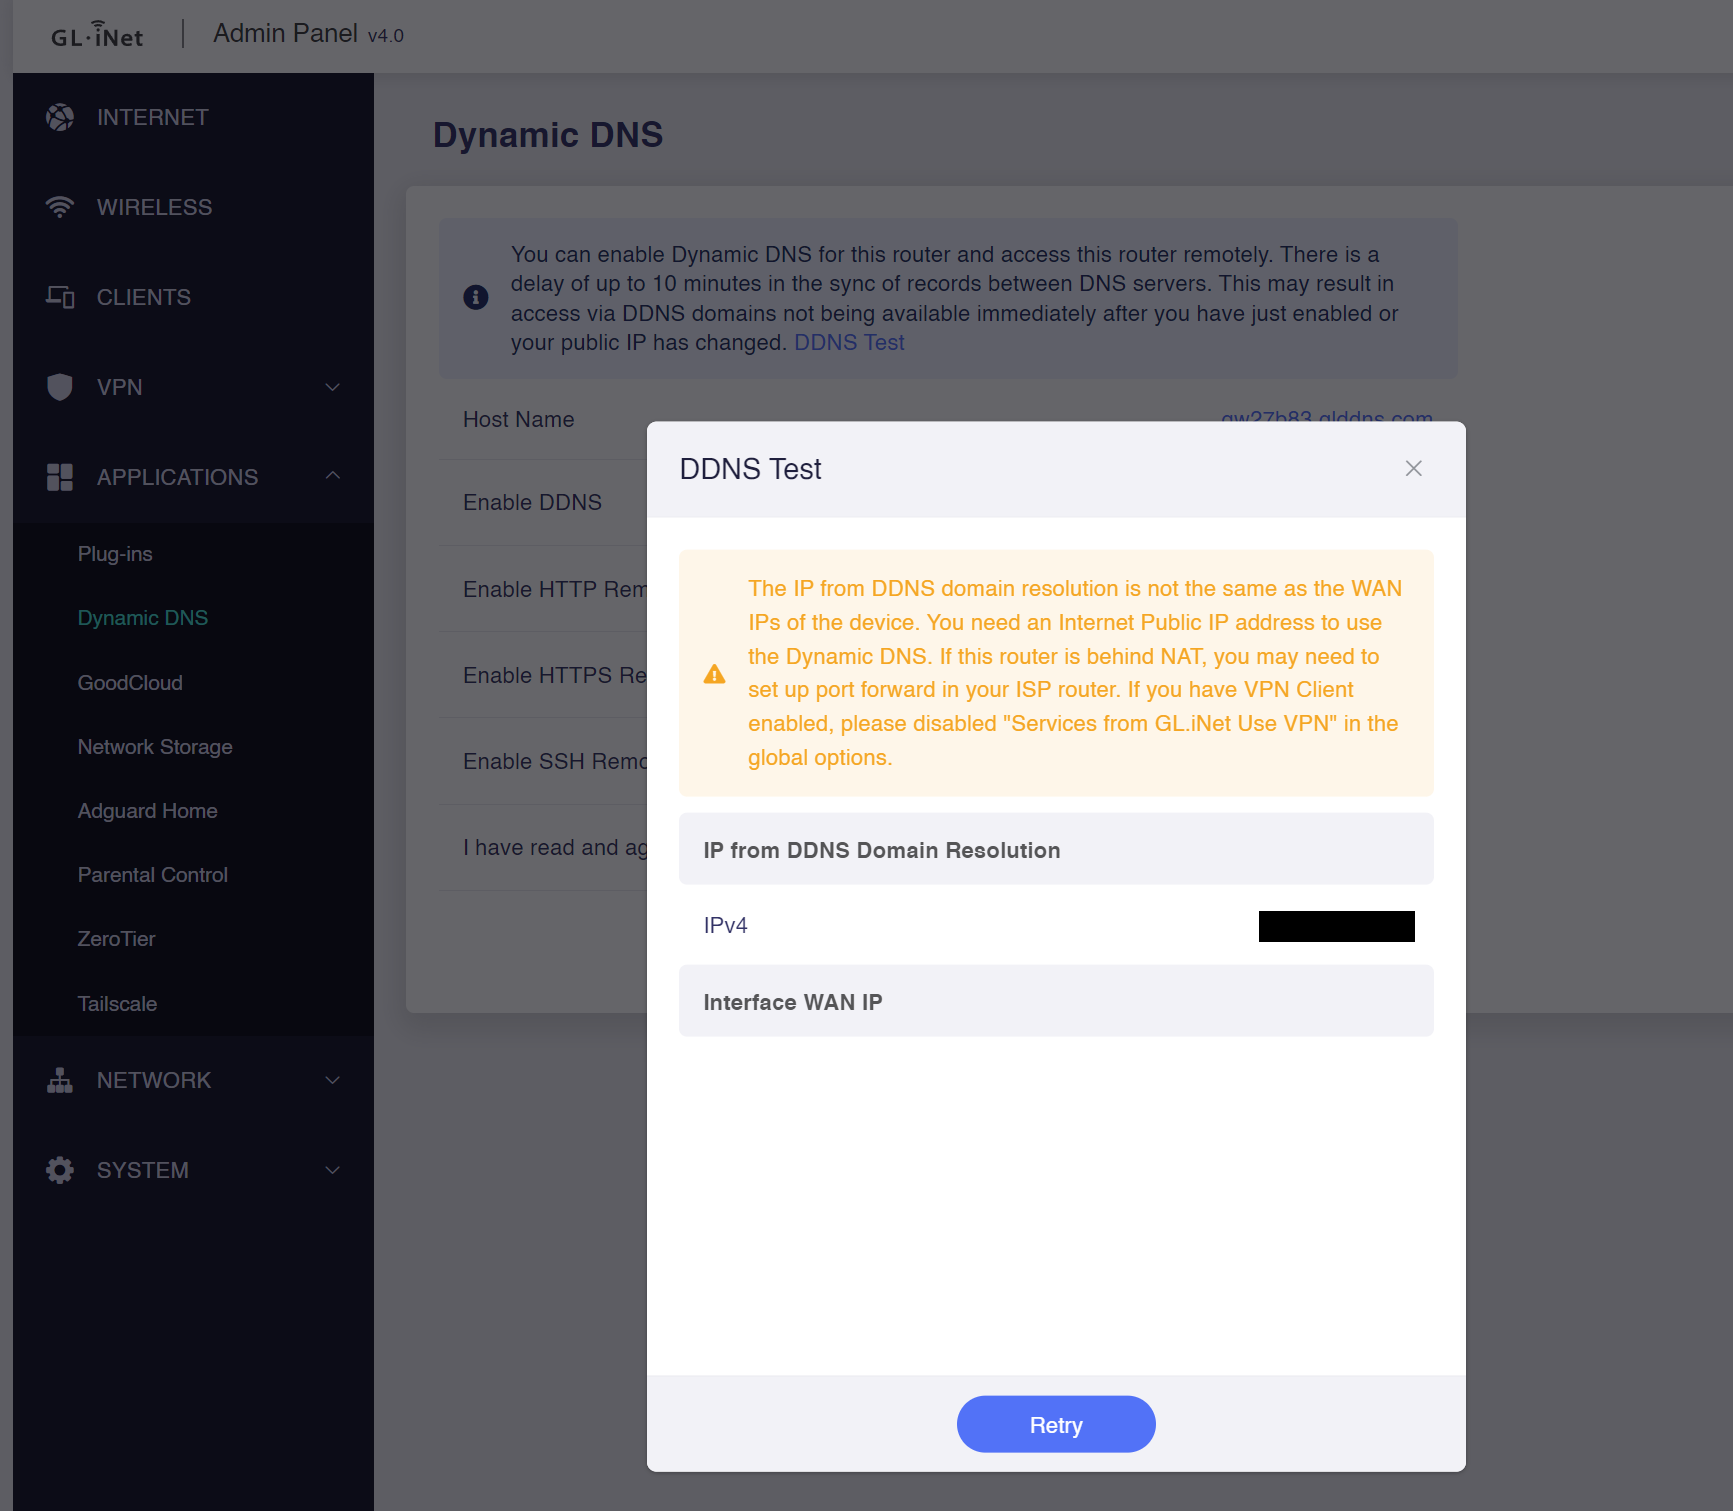This screenshot has width=1733, height=1511.
Task: Click the Clients devices icon
Action: point(60,297)
